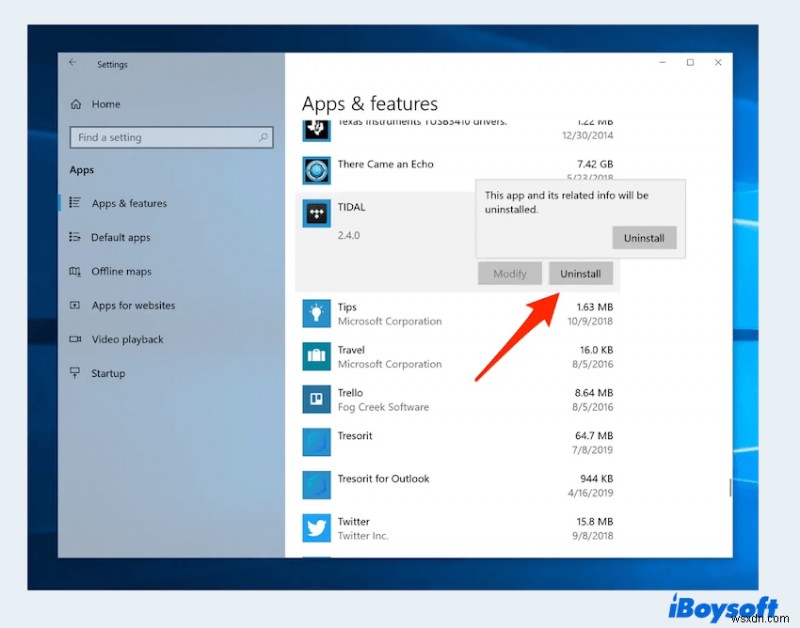The height and width of the screenshot is (628, 800).
Task: Click the apps list vertical scrollbar thumb
Action: click(730, 488)
